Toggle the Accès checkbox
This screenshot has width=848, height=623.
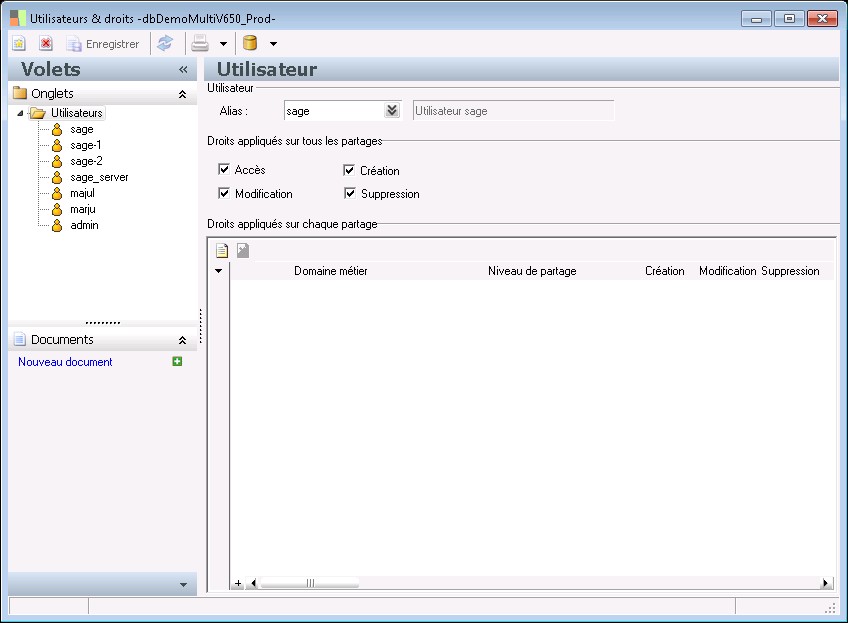click(x=224, y=170)
